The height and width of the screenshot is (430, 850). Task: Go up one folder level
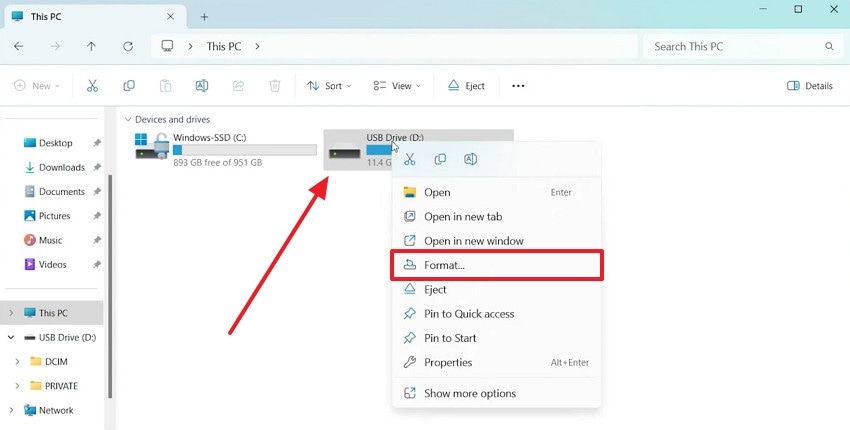pos(92,47)
